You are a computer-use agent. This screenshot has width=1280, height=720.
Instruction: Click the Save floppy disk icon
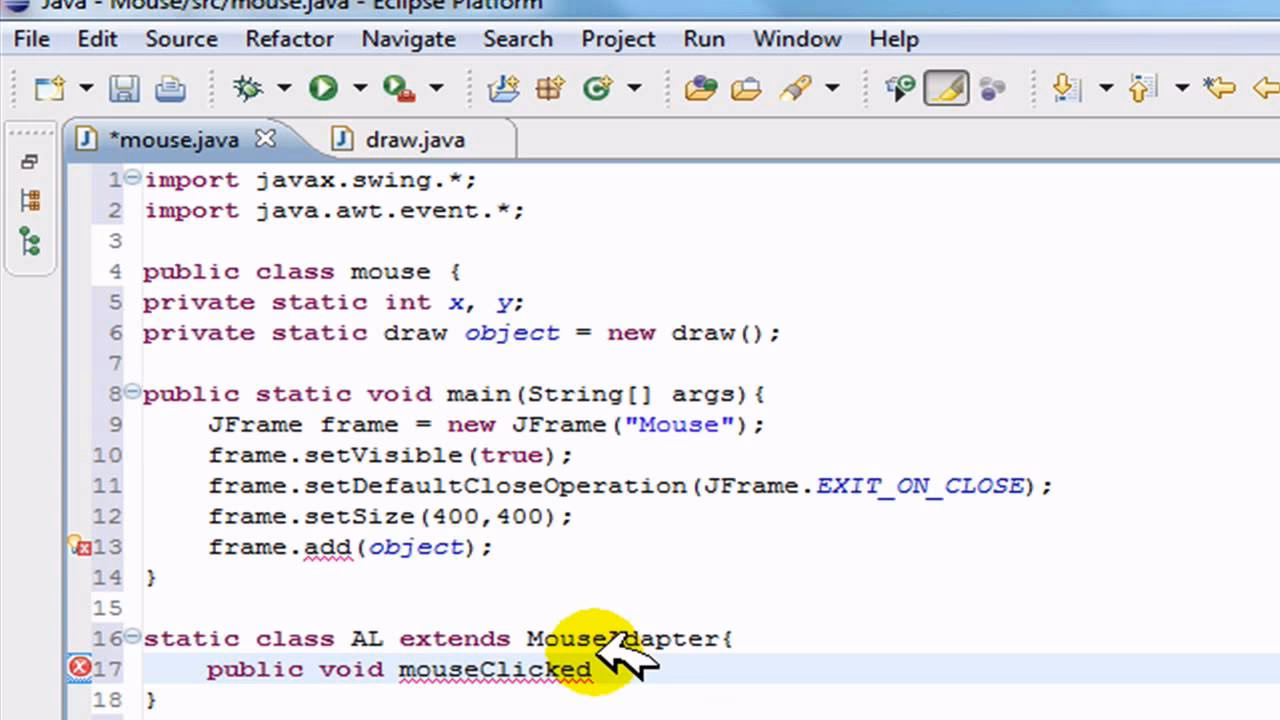click(x=124, y=88)
